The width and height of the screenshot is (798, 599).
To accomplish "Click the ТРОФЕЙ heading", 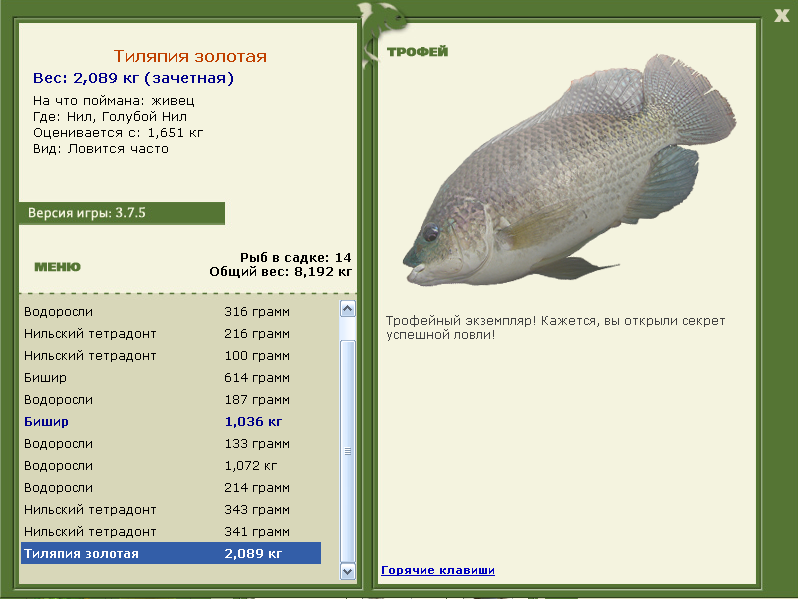I will [417, 51].
